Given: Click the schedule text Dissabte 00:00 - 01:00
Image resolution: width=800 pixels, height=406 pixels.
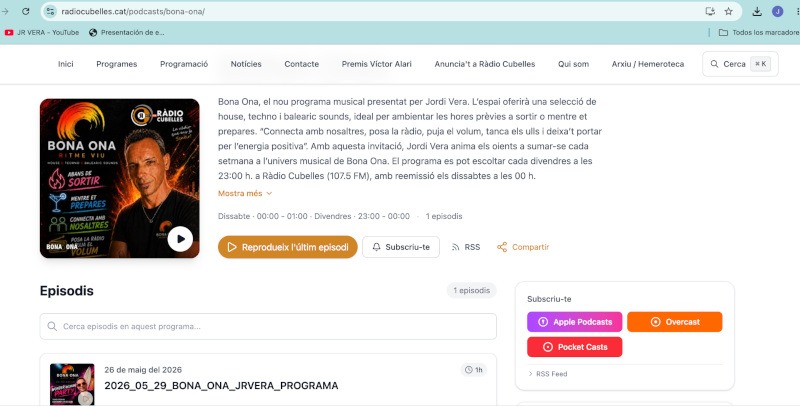Looking at the screenshot, I should click(263, 216).
